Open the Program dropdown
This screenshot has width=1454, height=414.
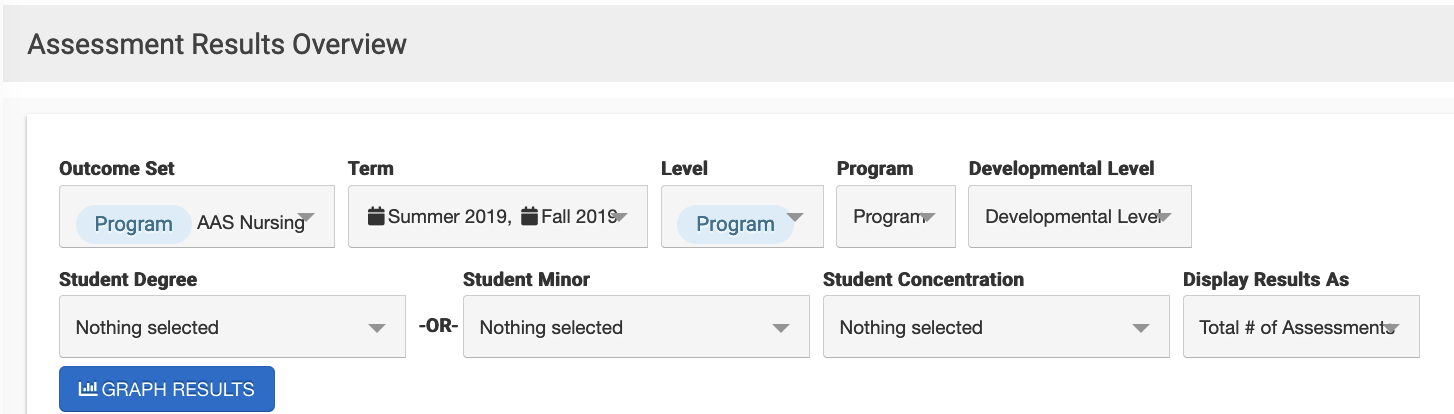tap(895, 216)
